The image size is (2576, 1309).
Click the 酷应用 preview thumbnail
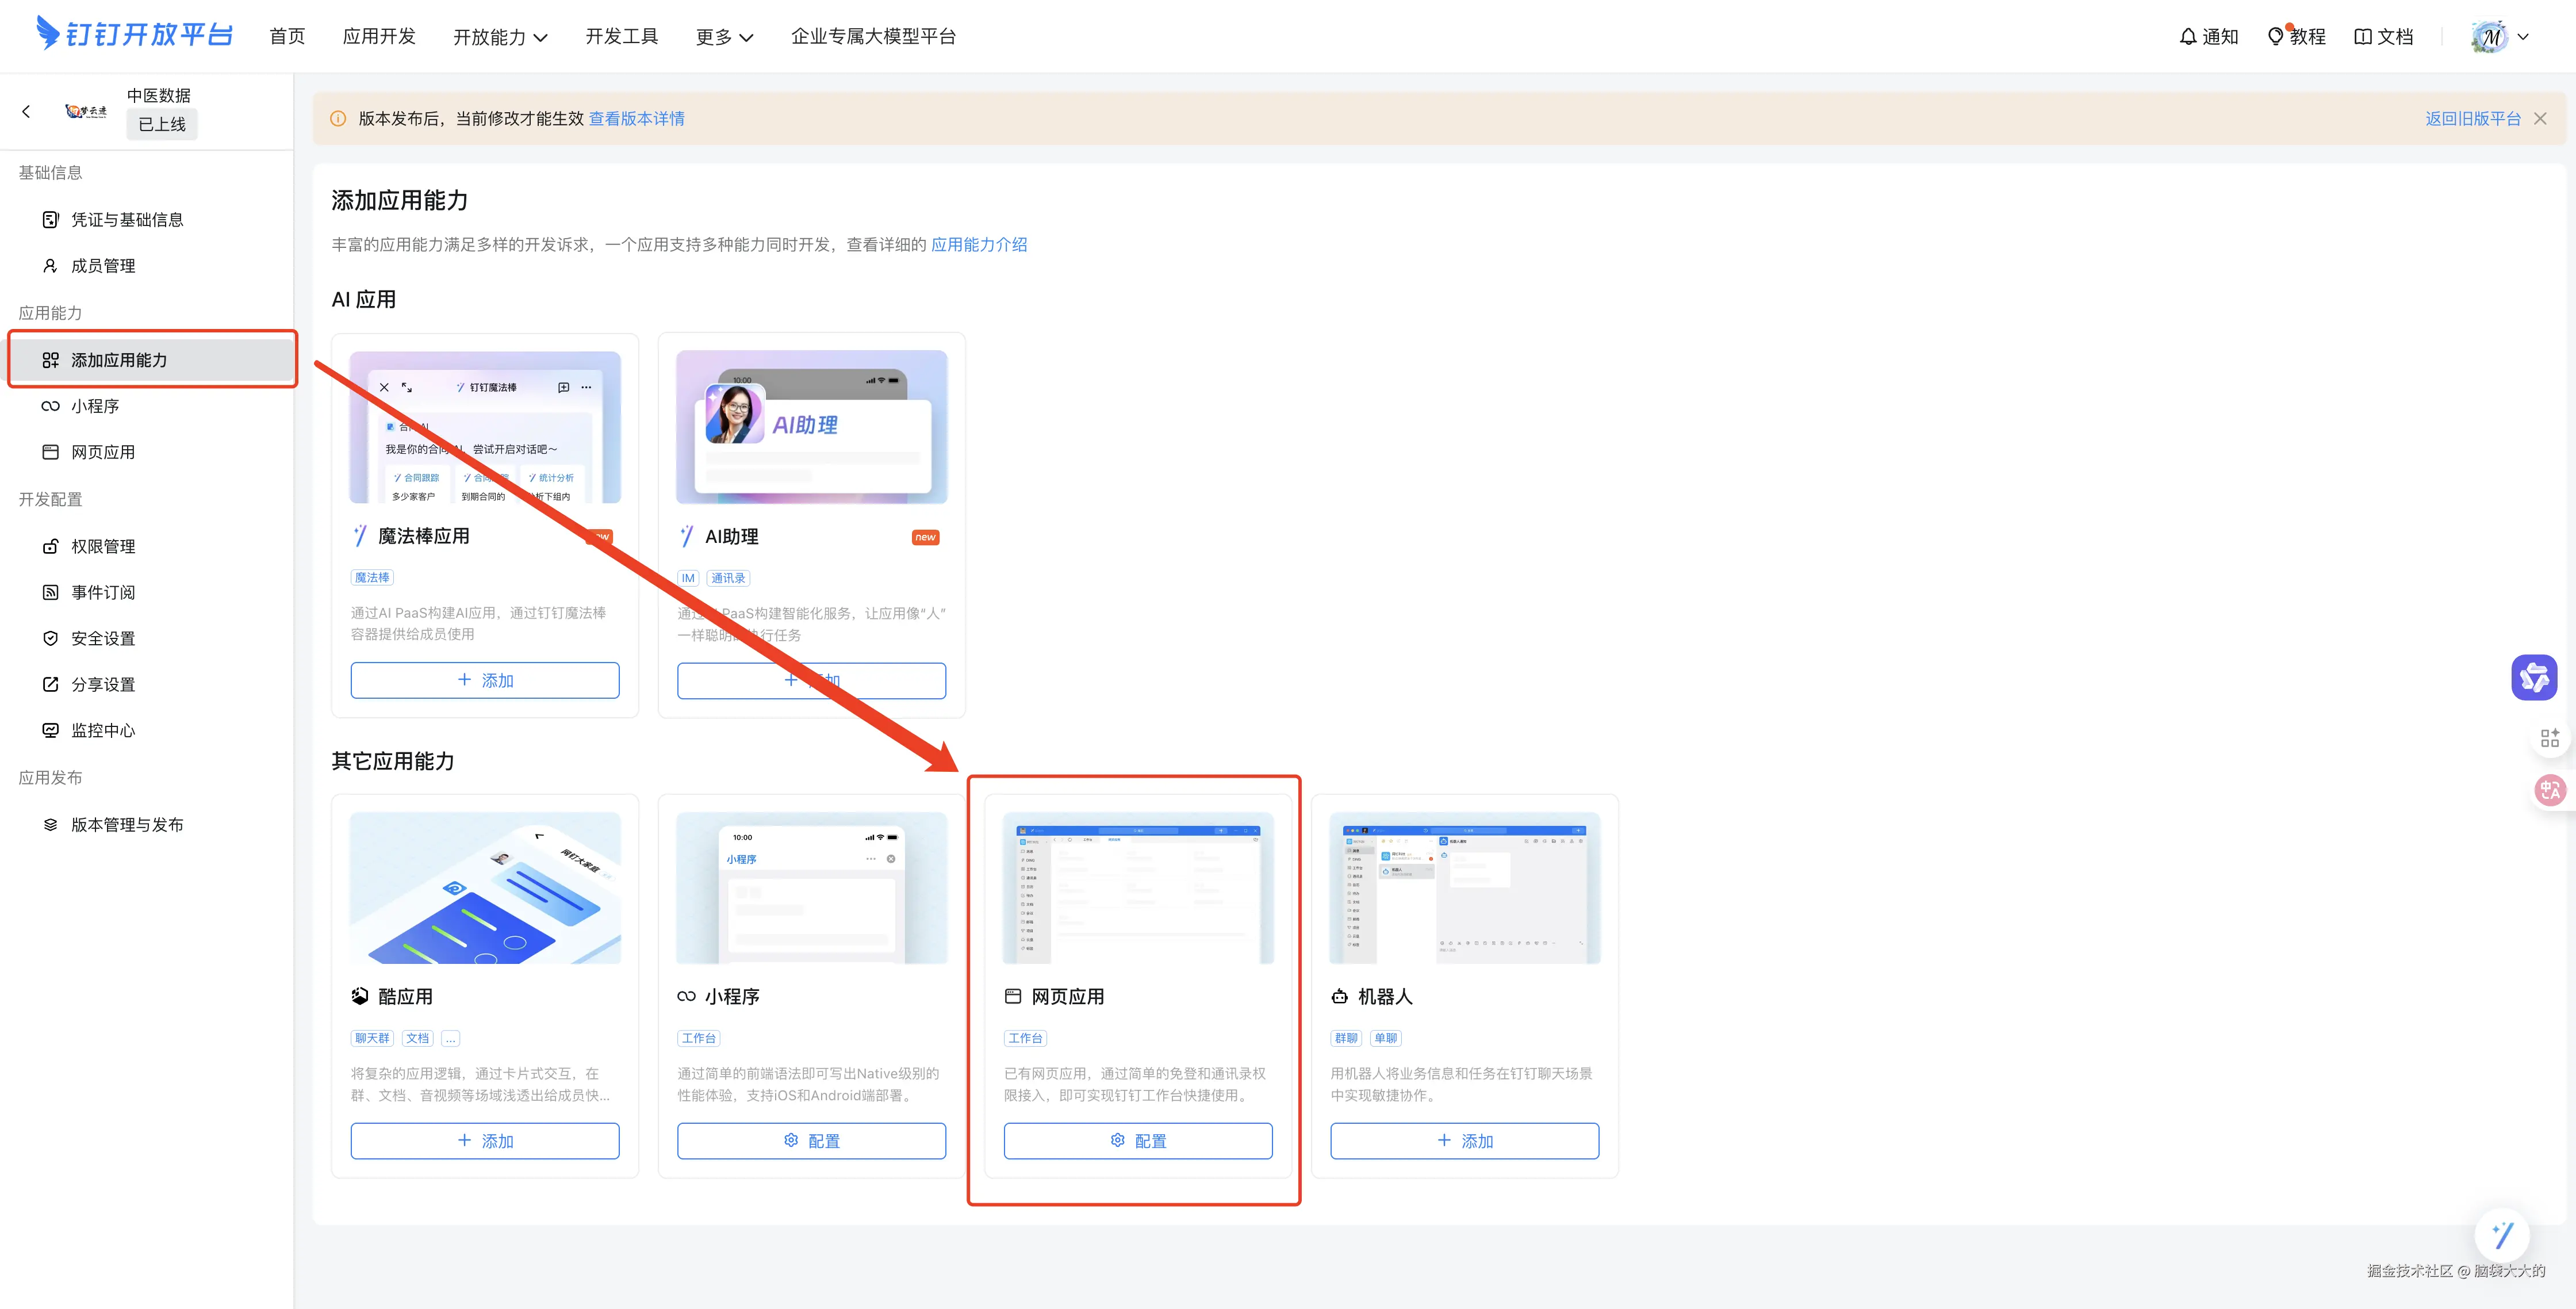485,888
